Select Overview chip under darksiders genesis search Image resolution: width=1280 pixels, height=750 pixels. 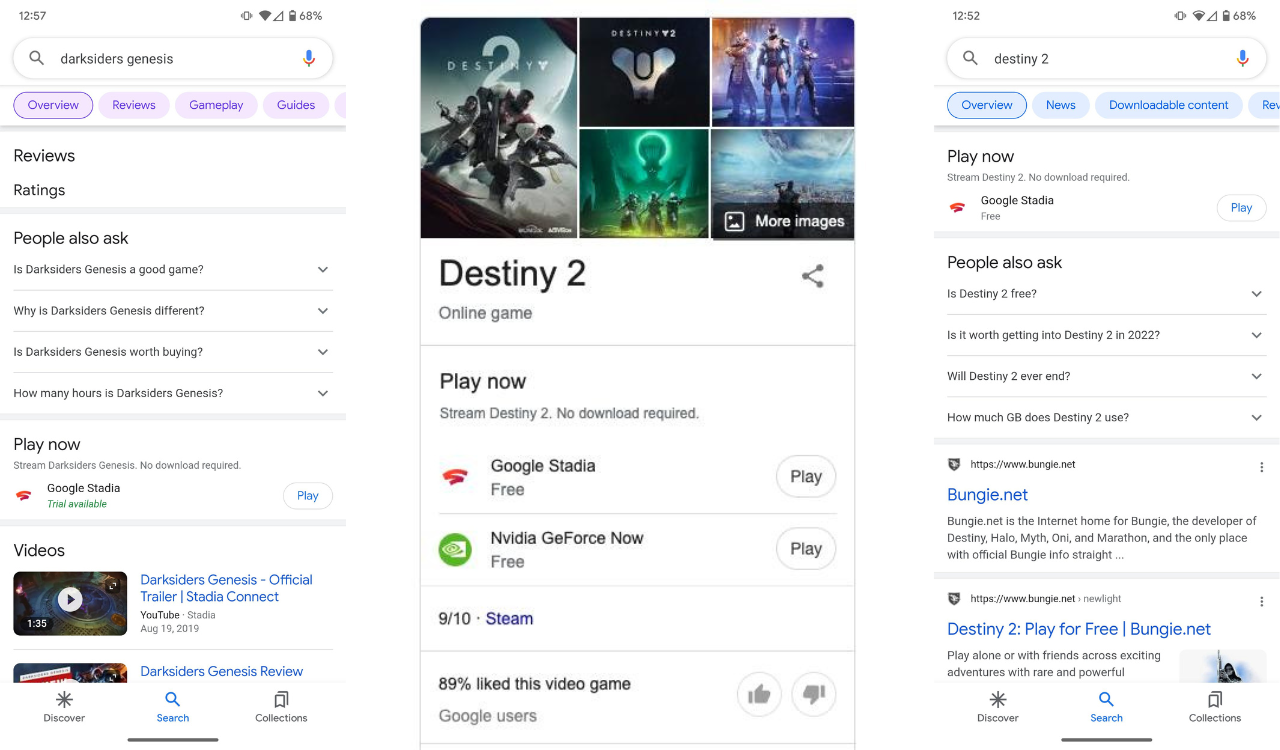coord(53,105)
